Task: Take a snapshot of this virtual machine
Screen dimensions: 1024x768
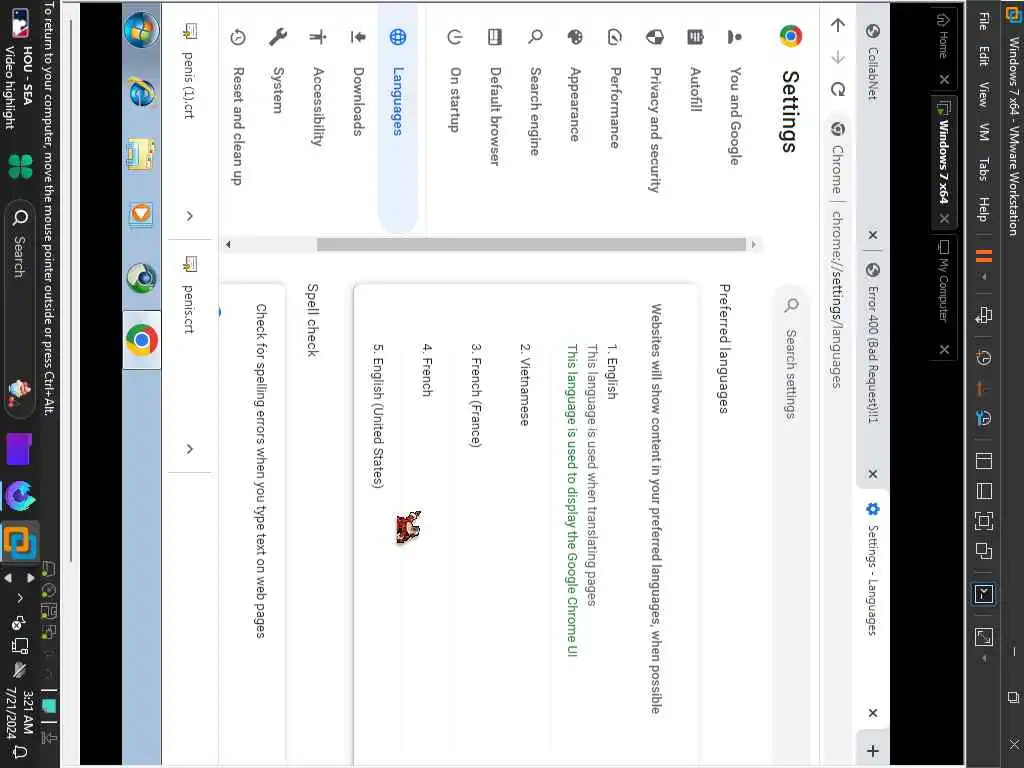Action: coord(984,357)
